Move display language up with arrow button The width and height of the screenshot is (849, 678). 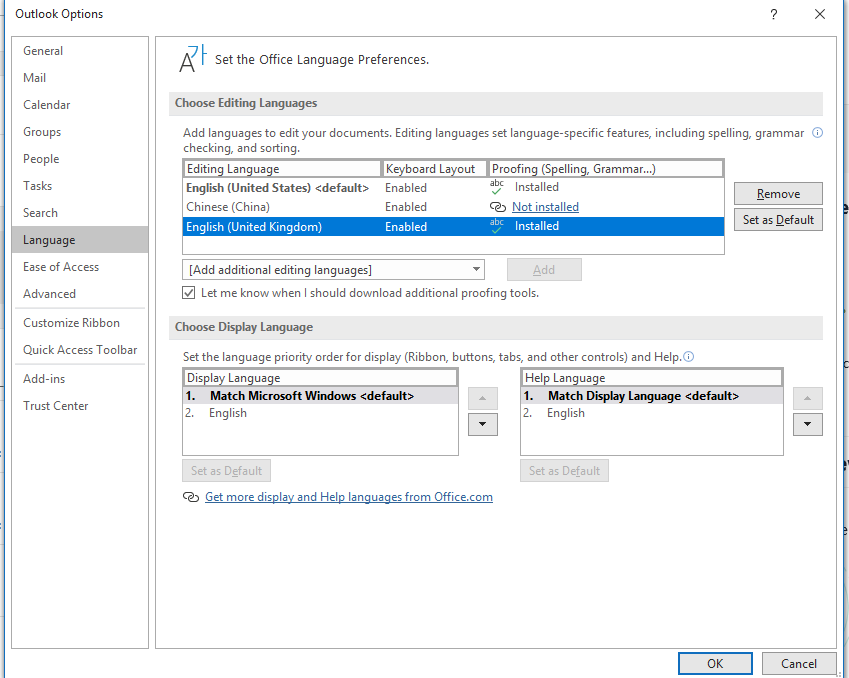click(482, 398)
